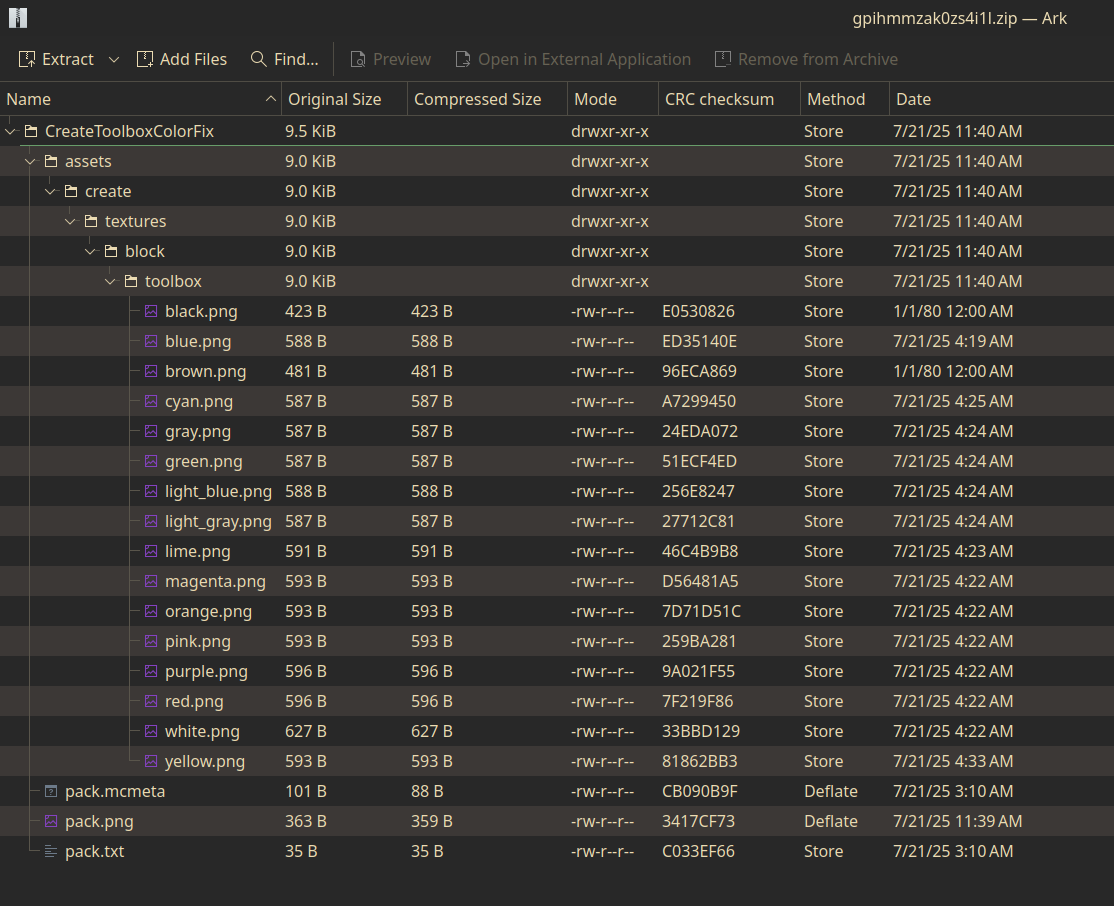The image size is (1114, 906).
Task: Click the Ark archive icon in title bar
Action: 18,18
